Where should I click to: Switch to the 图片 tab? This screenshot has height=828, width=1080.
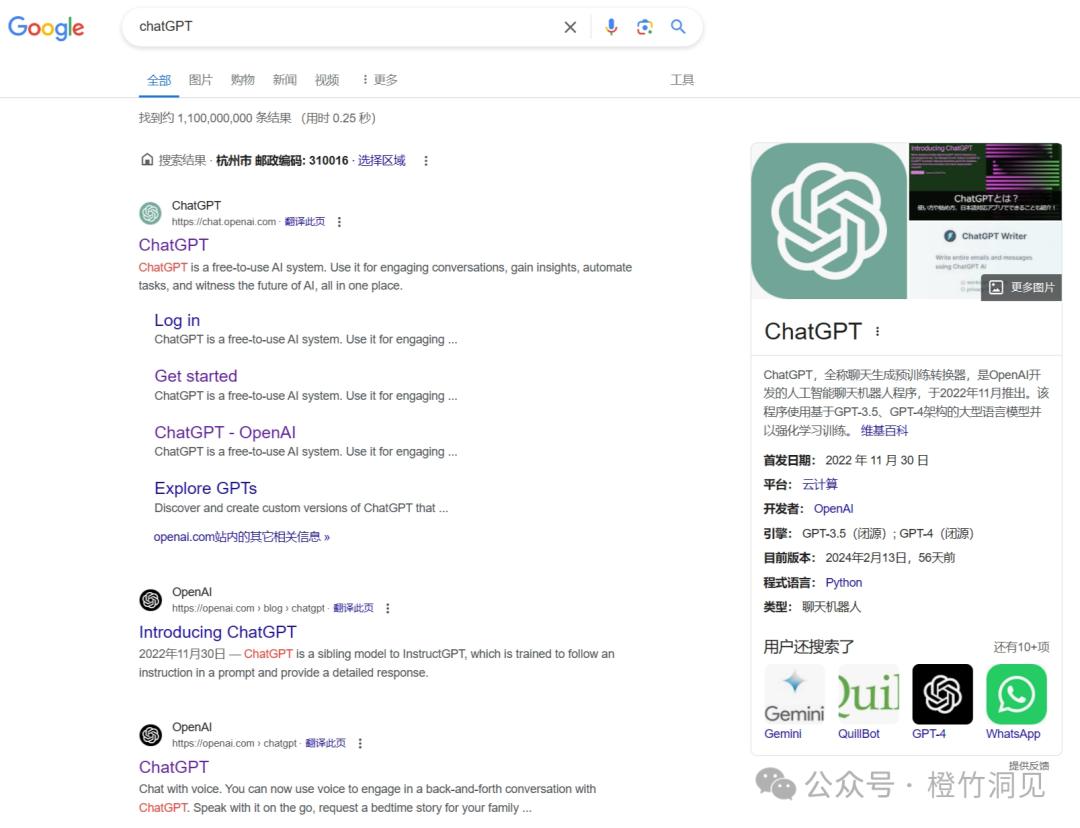click(200, 80)
